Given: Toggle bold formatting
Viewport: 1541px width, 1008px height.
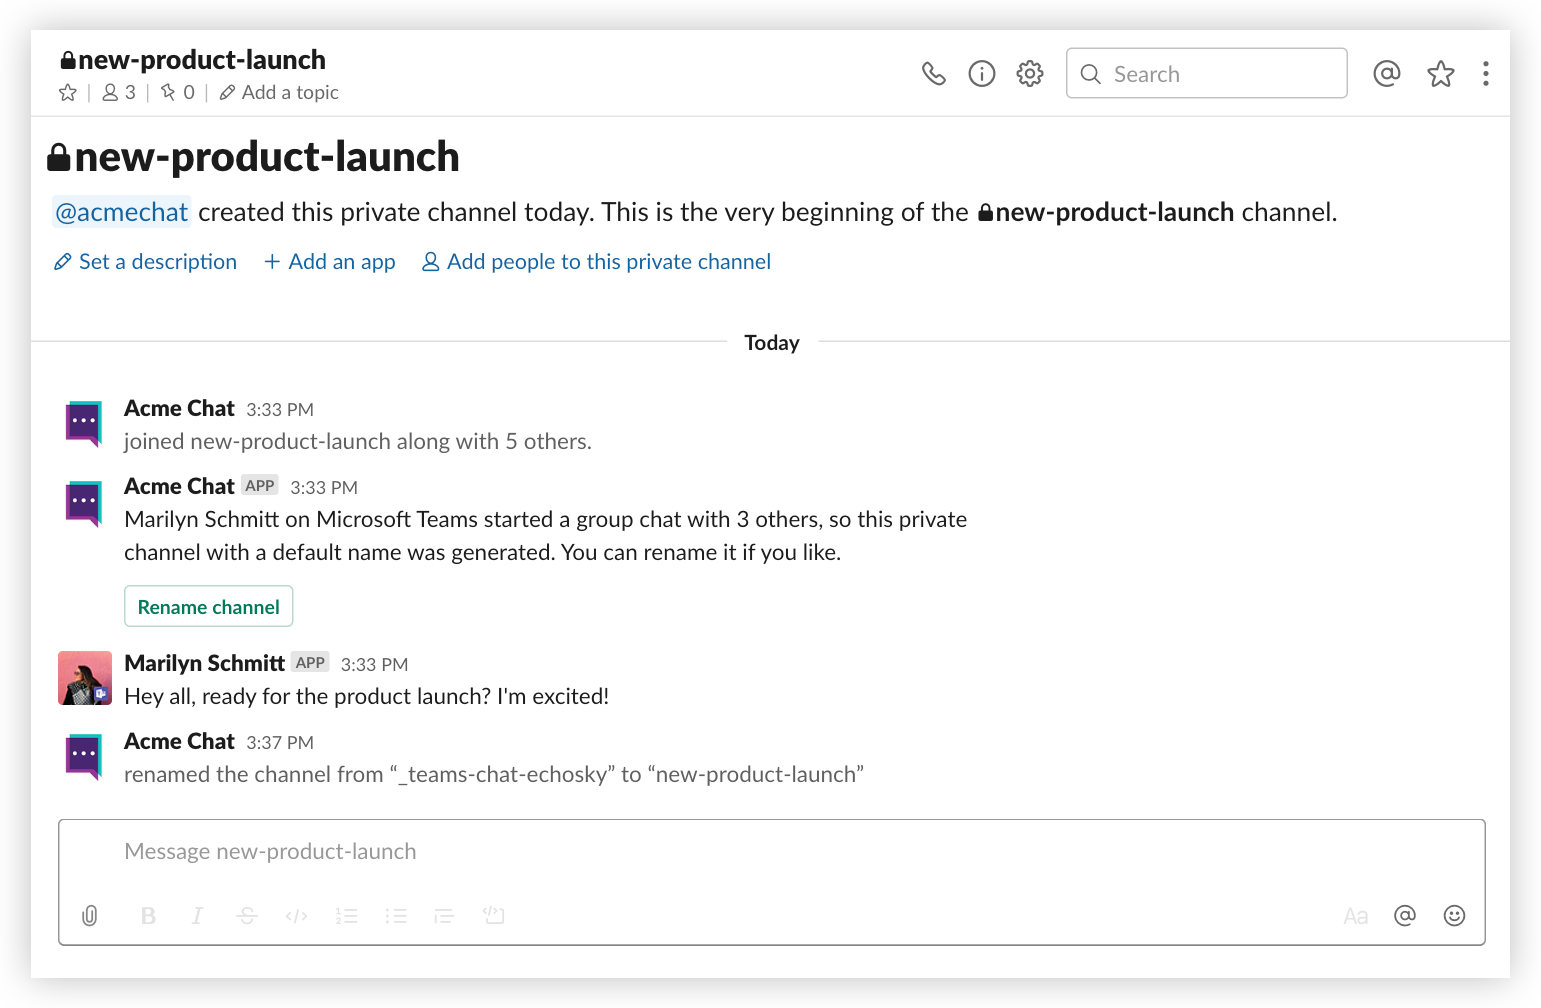Looking at the screenshot, I should (x=148, y=916).
